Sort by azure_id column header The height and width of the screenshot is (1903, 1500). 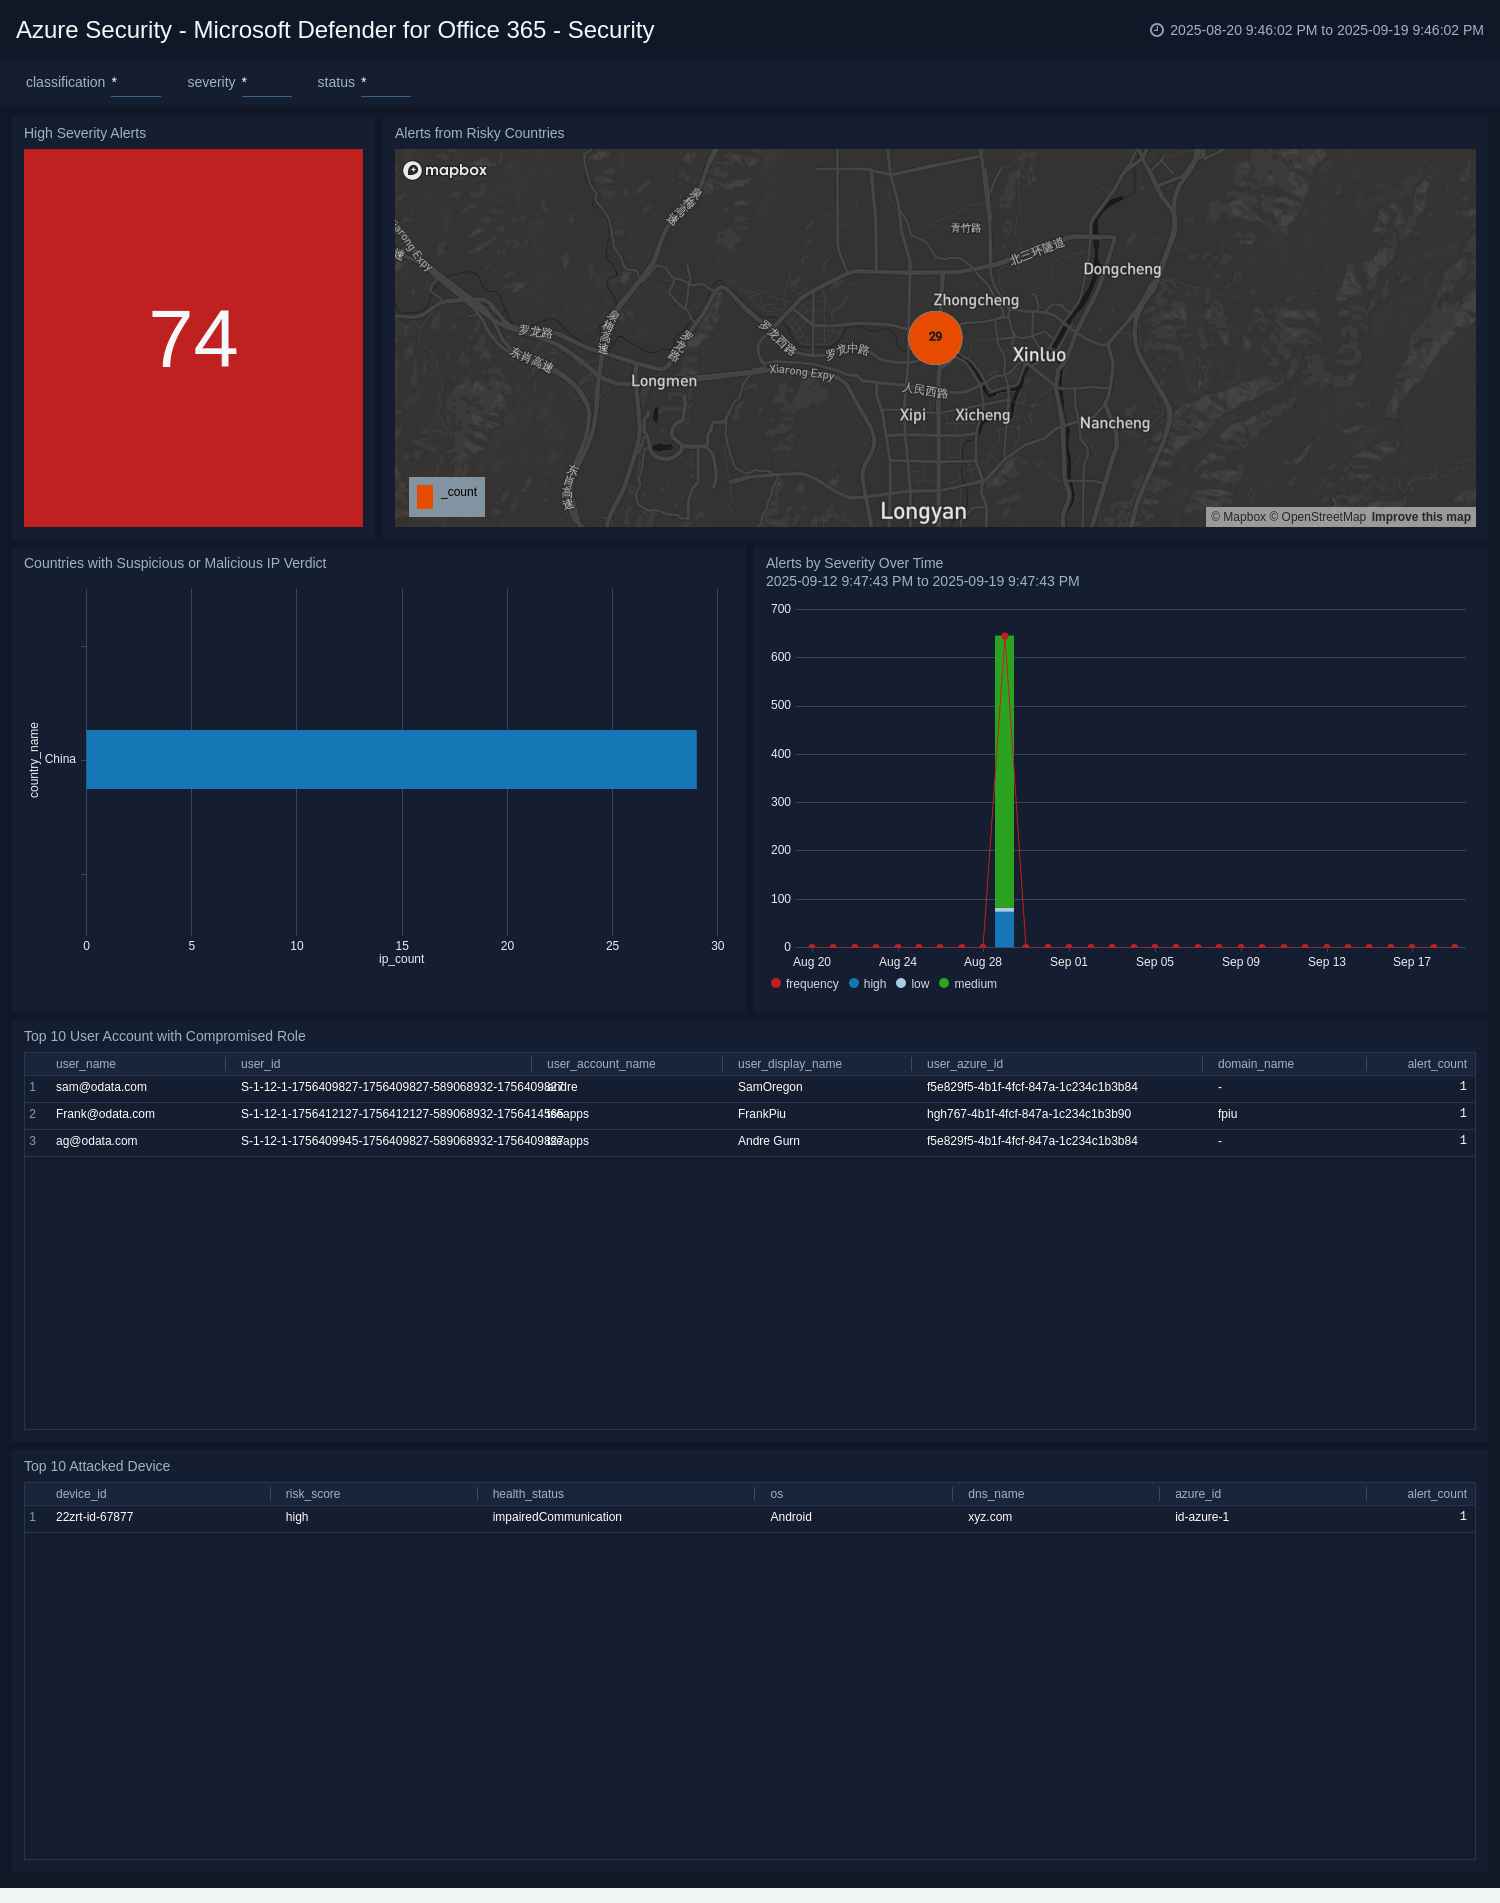pos(1198,1494)
